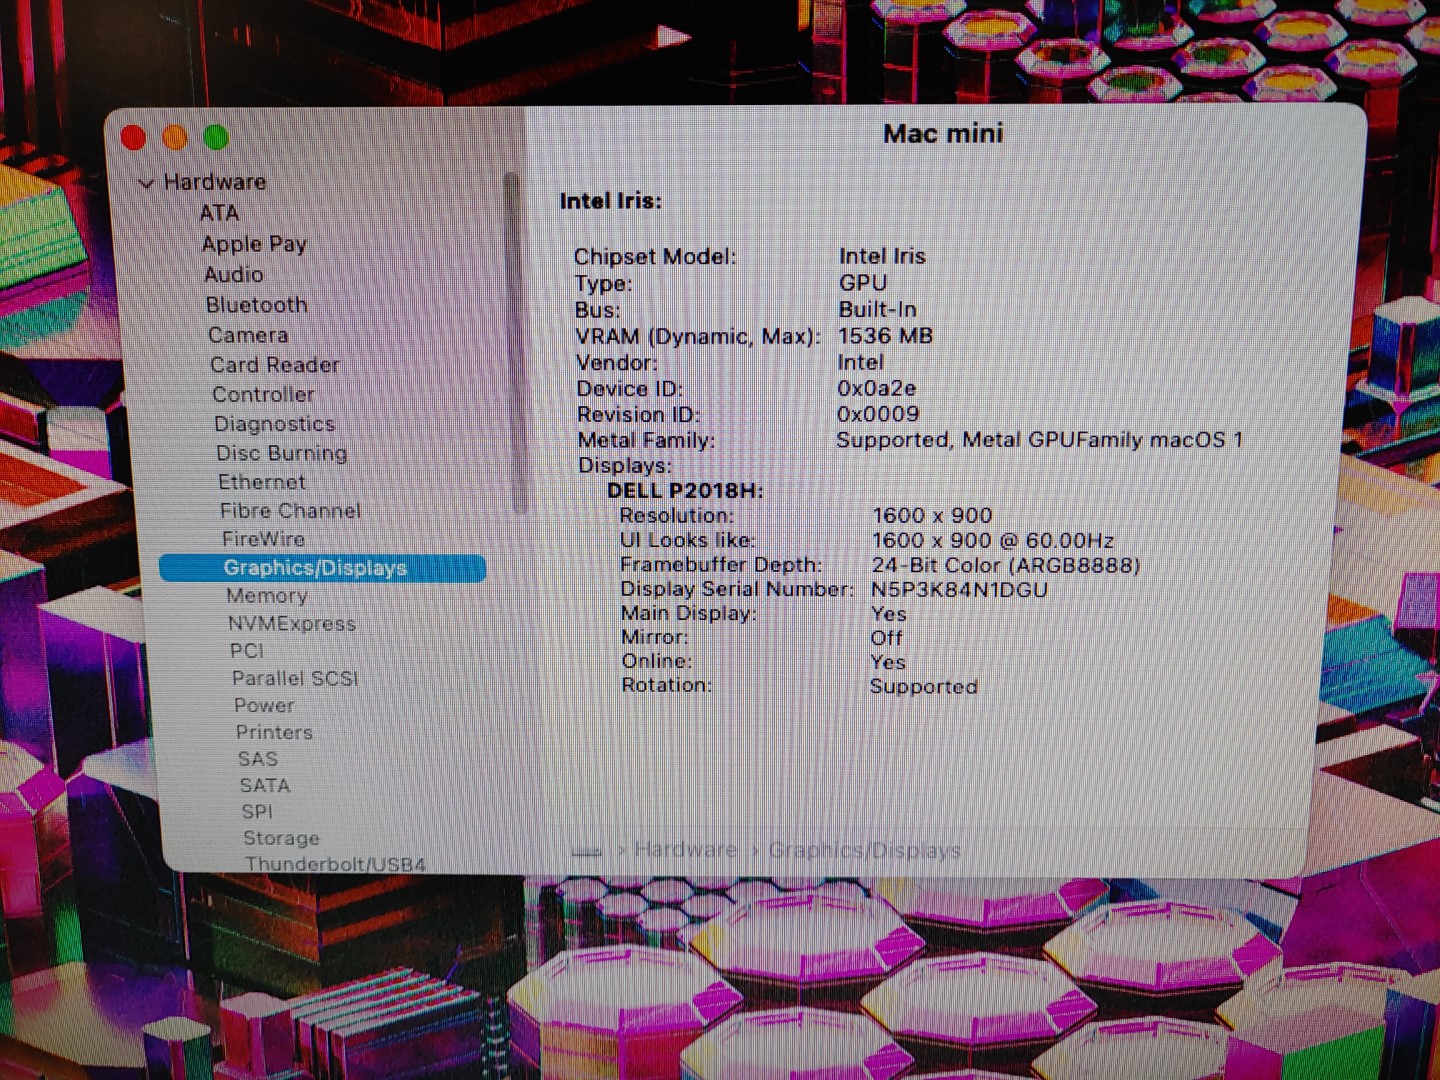This screenshot has width=1440, height=1080.
Task: Click the Metal GPUFamily macOS 1 value
Action: pyautogui.click(x=1103, y=440)
